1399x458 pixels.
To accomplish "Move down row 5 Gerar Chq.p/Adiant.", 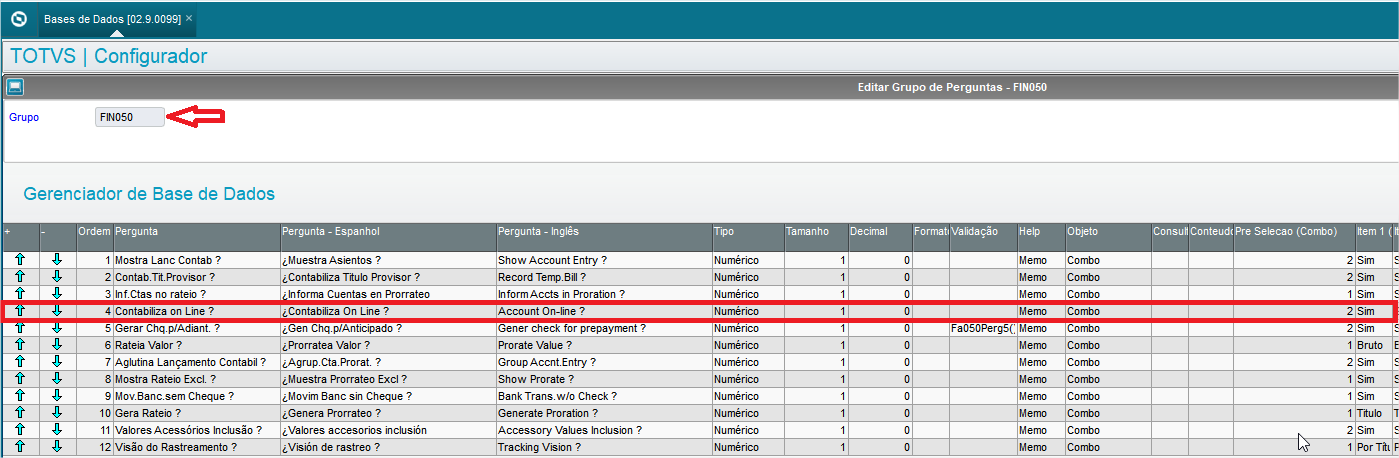I will pos(57,328).
